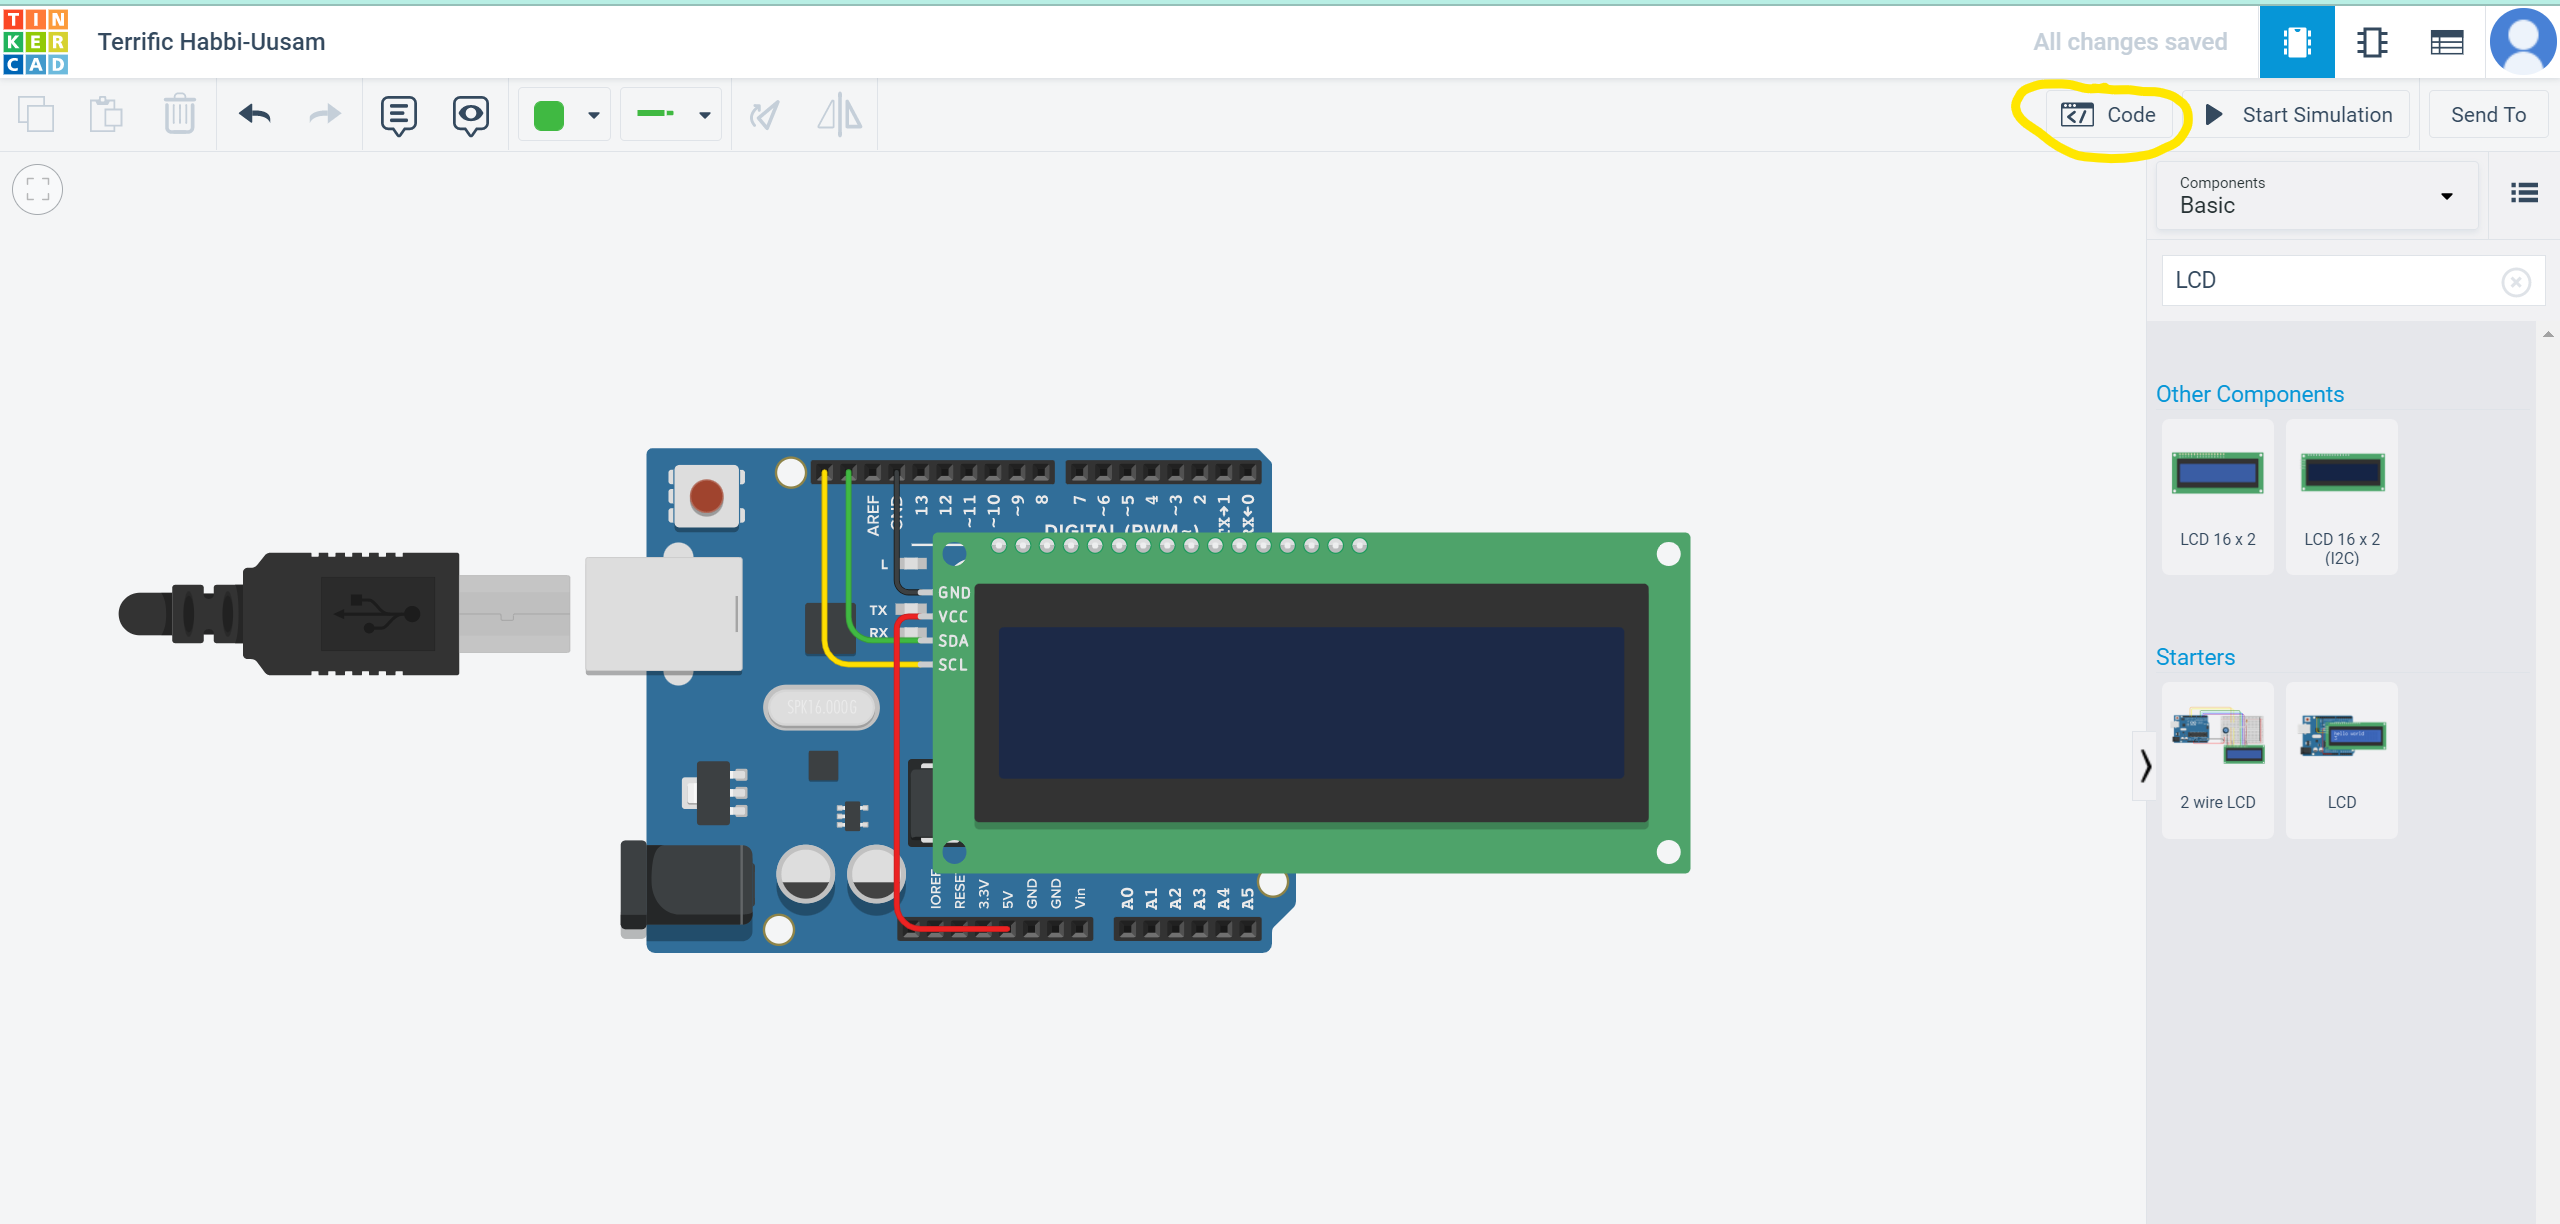Expand the wire color dropdown arrow
The height and width of the screenshot is (1224, 2560).
(594, 116)
